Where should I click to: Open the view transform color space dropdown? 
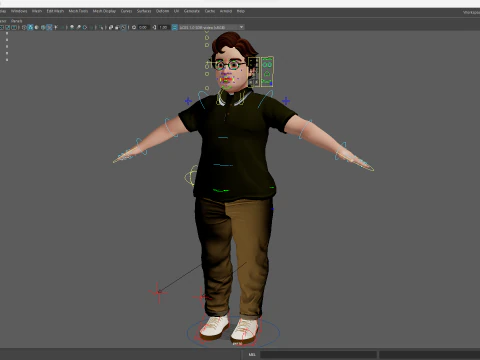click(x=211, y=27)
